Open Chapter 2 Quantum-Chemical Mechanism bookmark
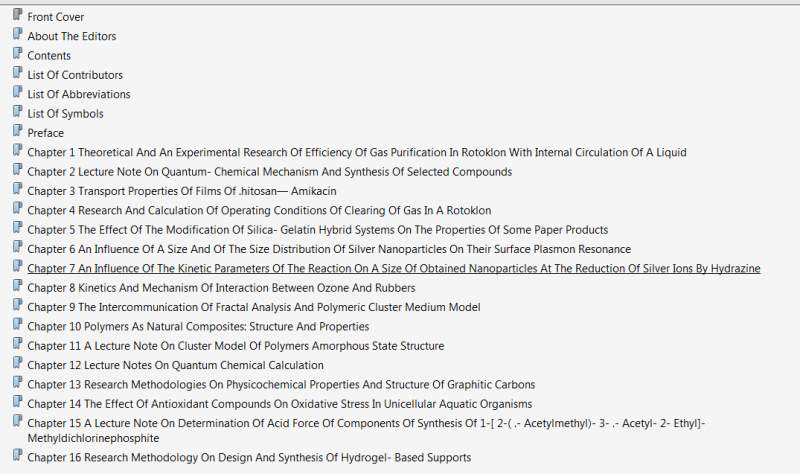Image resolution: width=800 pixels, height=474 pixels. (269, 171)
